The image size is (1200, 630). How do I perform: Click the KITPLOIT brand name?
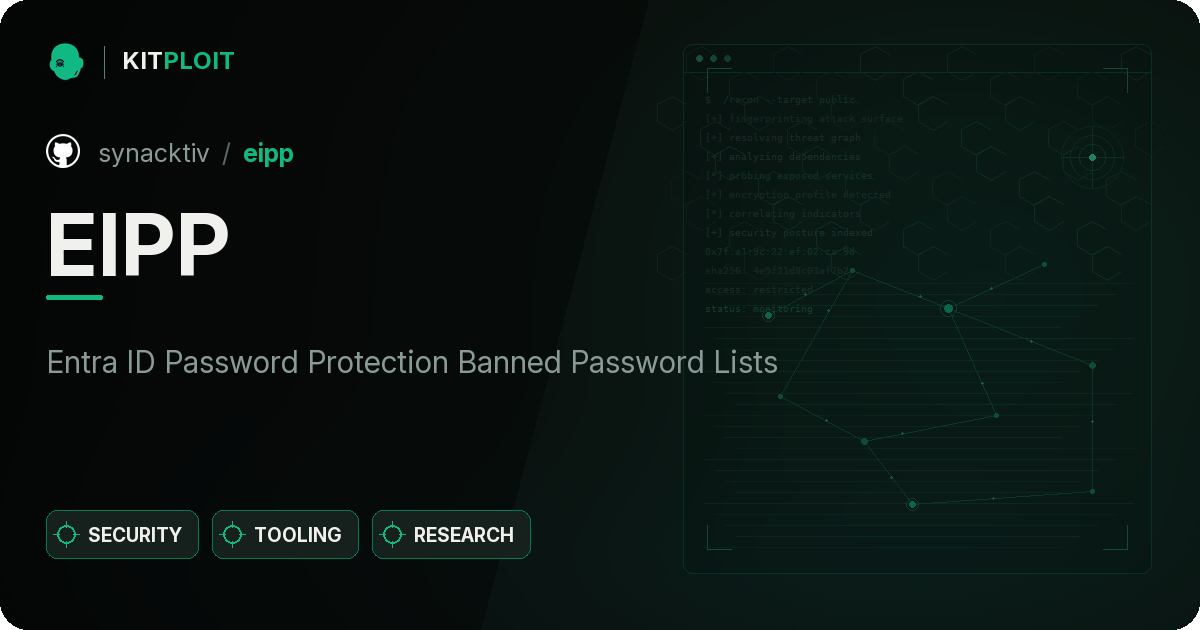point(178,61)
